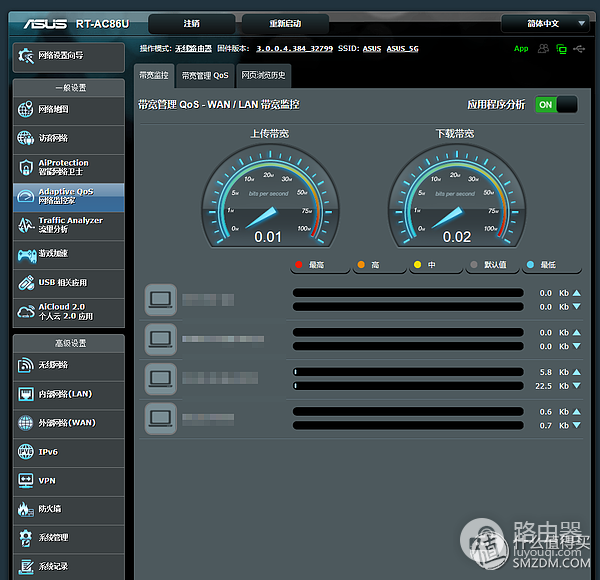Click the 注销 logout button
The height and width of the screenshot is (580, 600).
coord(191,24)
